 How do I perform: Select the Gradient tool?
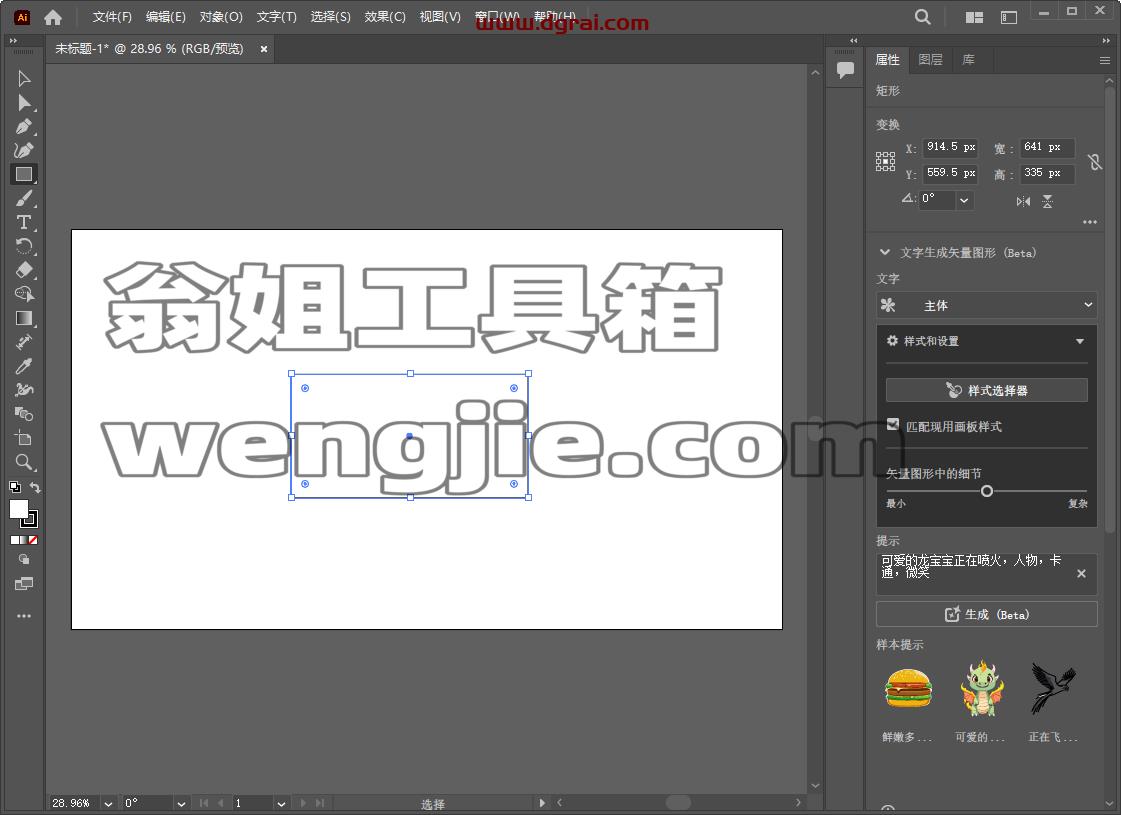24,318
